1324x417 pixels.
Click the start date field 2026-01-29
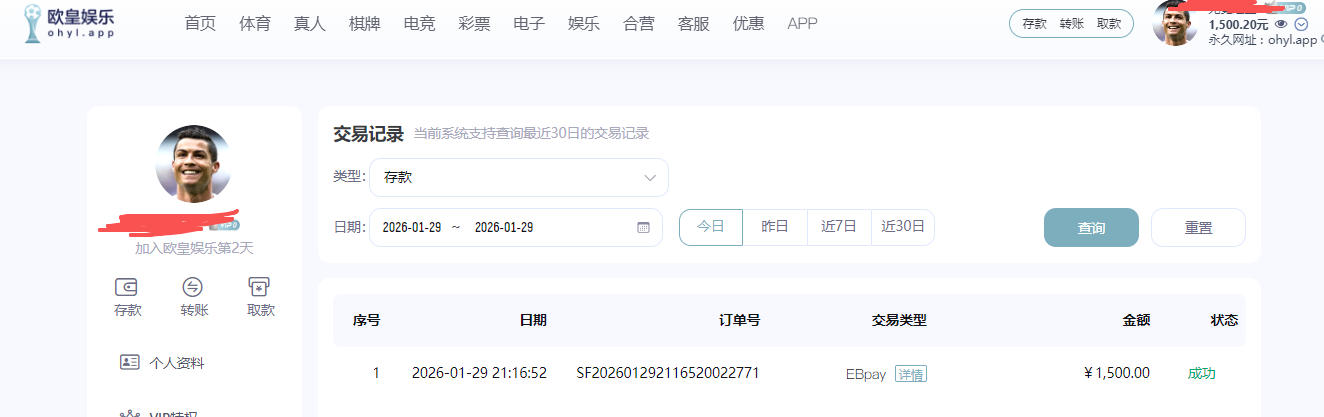412,228
